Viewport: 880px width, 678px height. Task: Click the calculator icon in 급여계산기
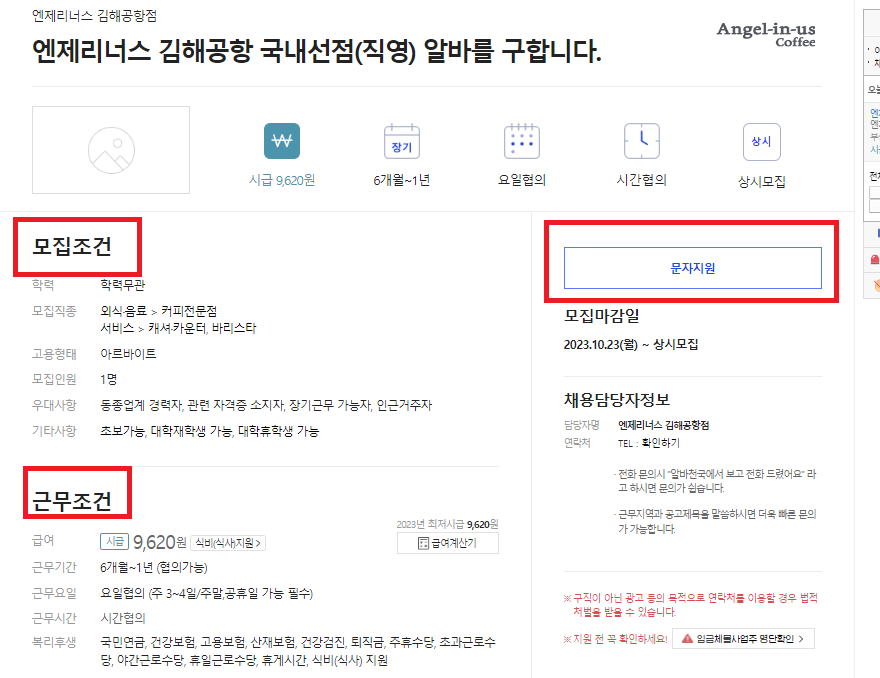click(424, 543)
